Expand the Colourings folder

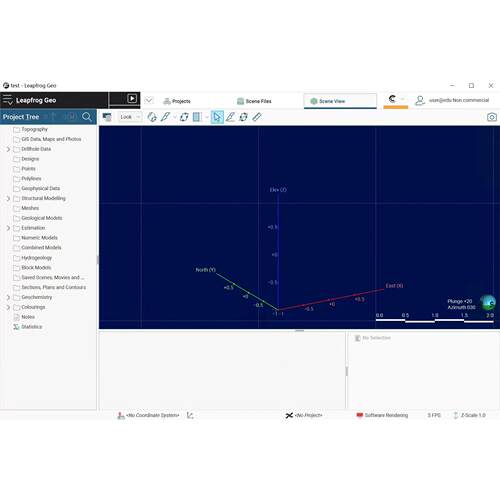(x=8, y=307)
